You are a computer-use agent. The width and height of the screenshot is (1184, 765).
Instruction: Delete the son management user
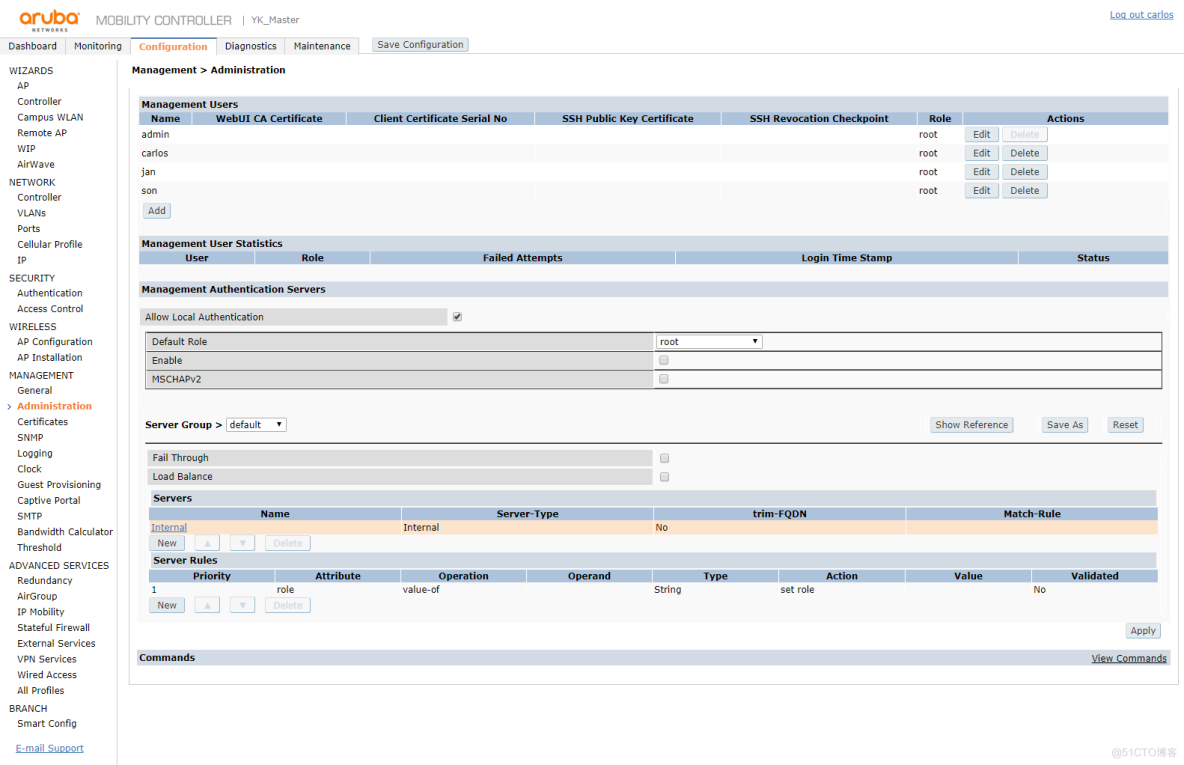tap(1025, 191)
